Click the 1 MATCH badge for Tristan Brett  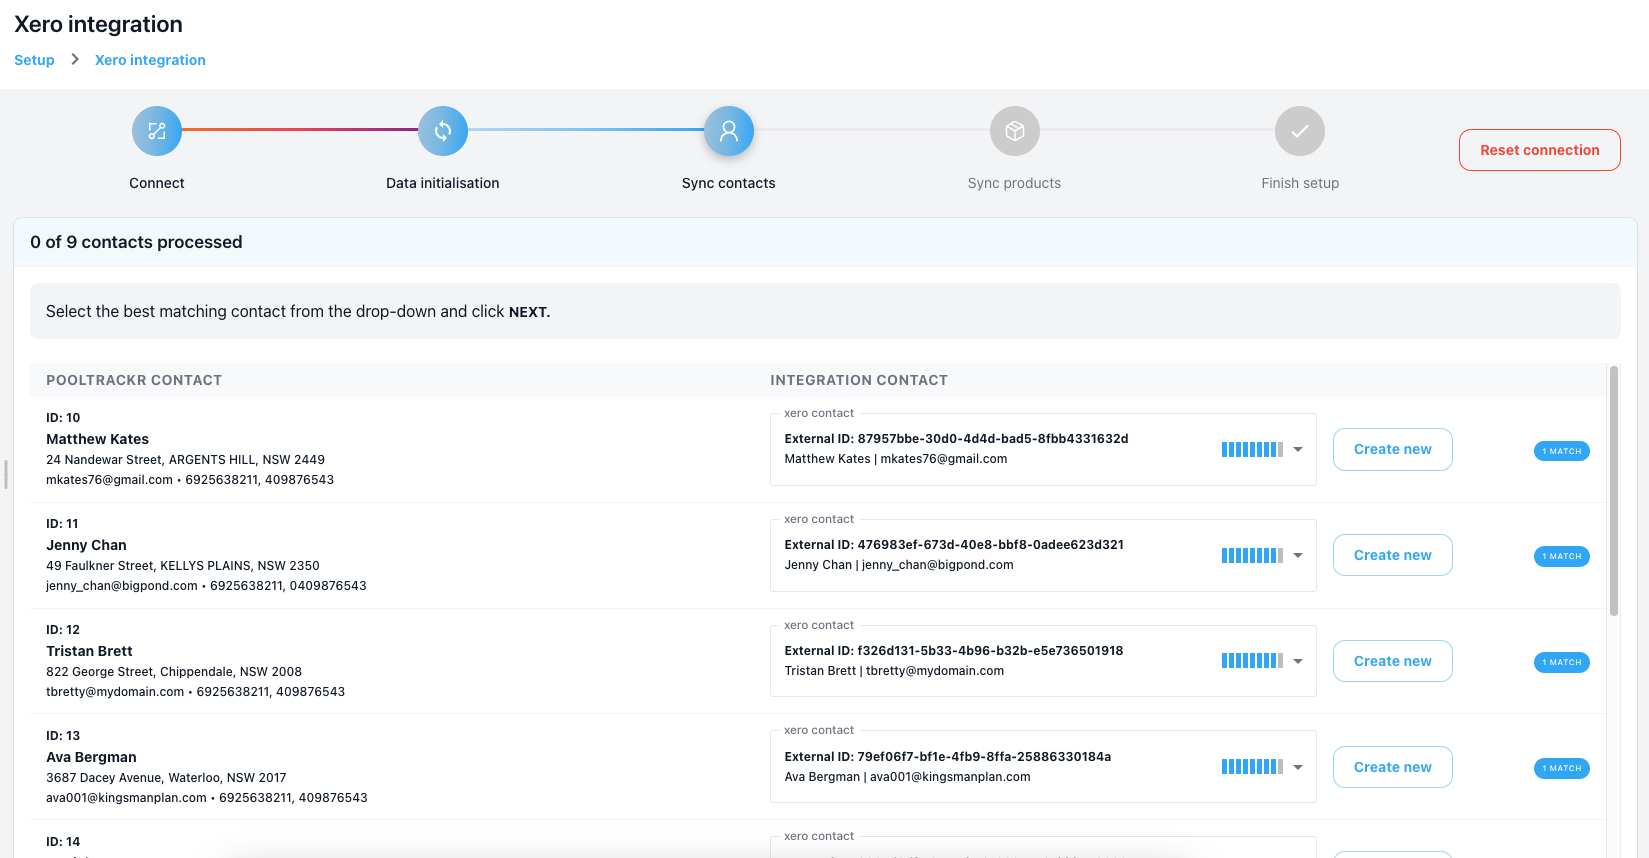coord(1562,662)
